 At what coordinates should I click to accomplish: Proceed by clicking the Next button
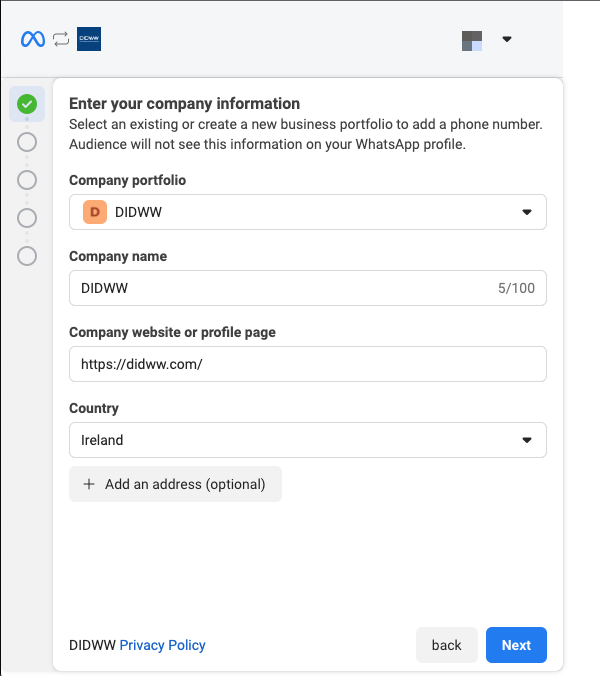(x=516, y=645)
